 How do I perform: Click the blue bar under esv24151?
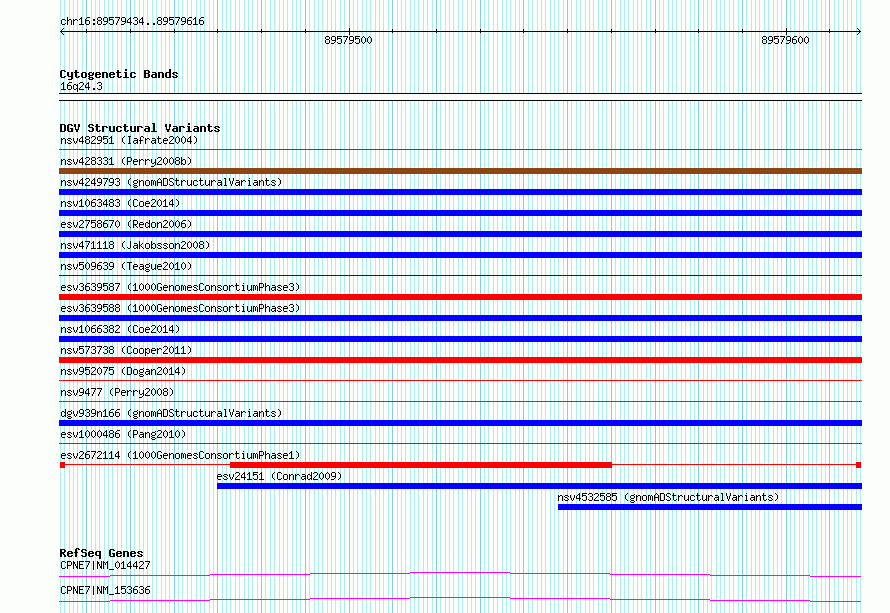coord(539,486)
